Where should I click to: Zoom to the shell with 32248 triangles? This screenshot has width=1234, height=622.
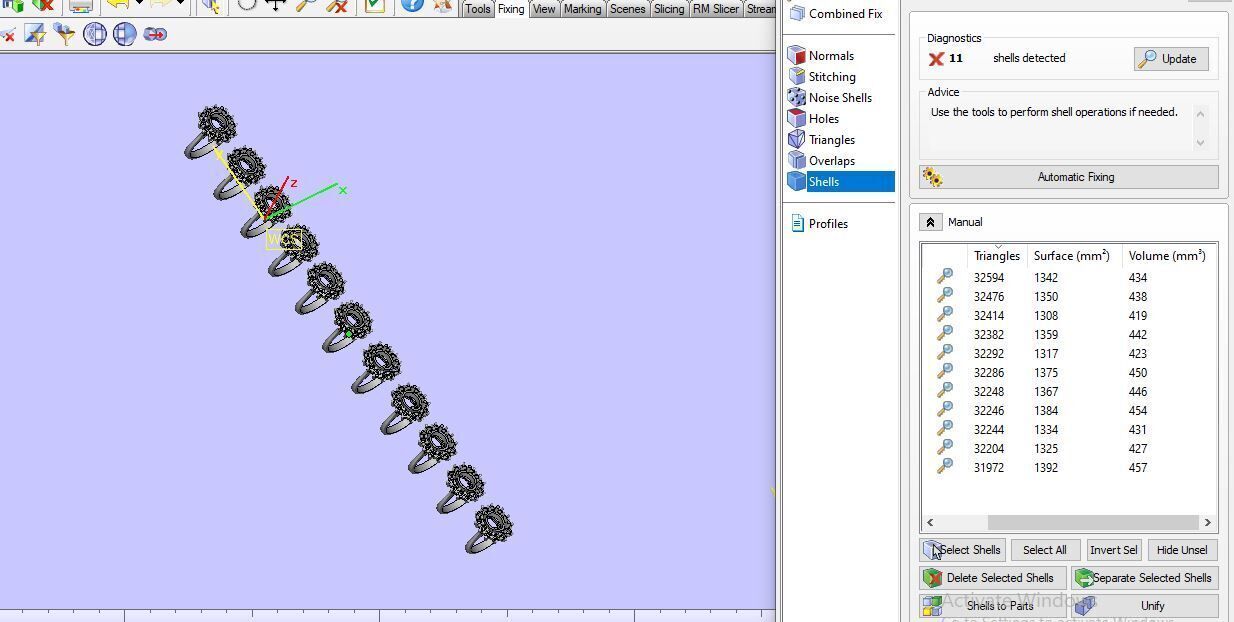tap(944, 391)
